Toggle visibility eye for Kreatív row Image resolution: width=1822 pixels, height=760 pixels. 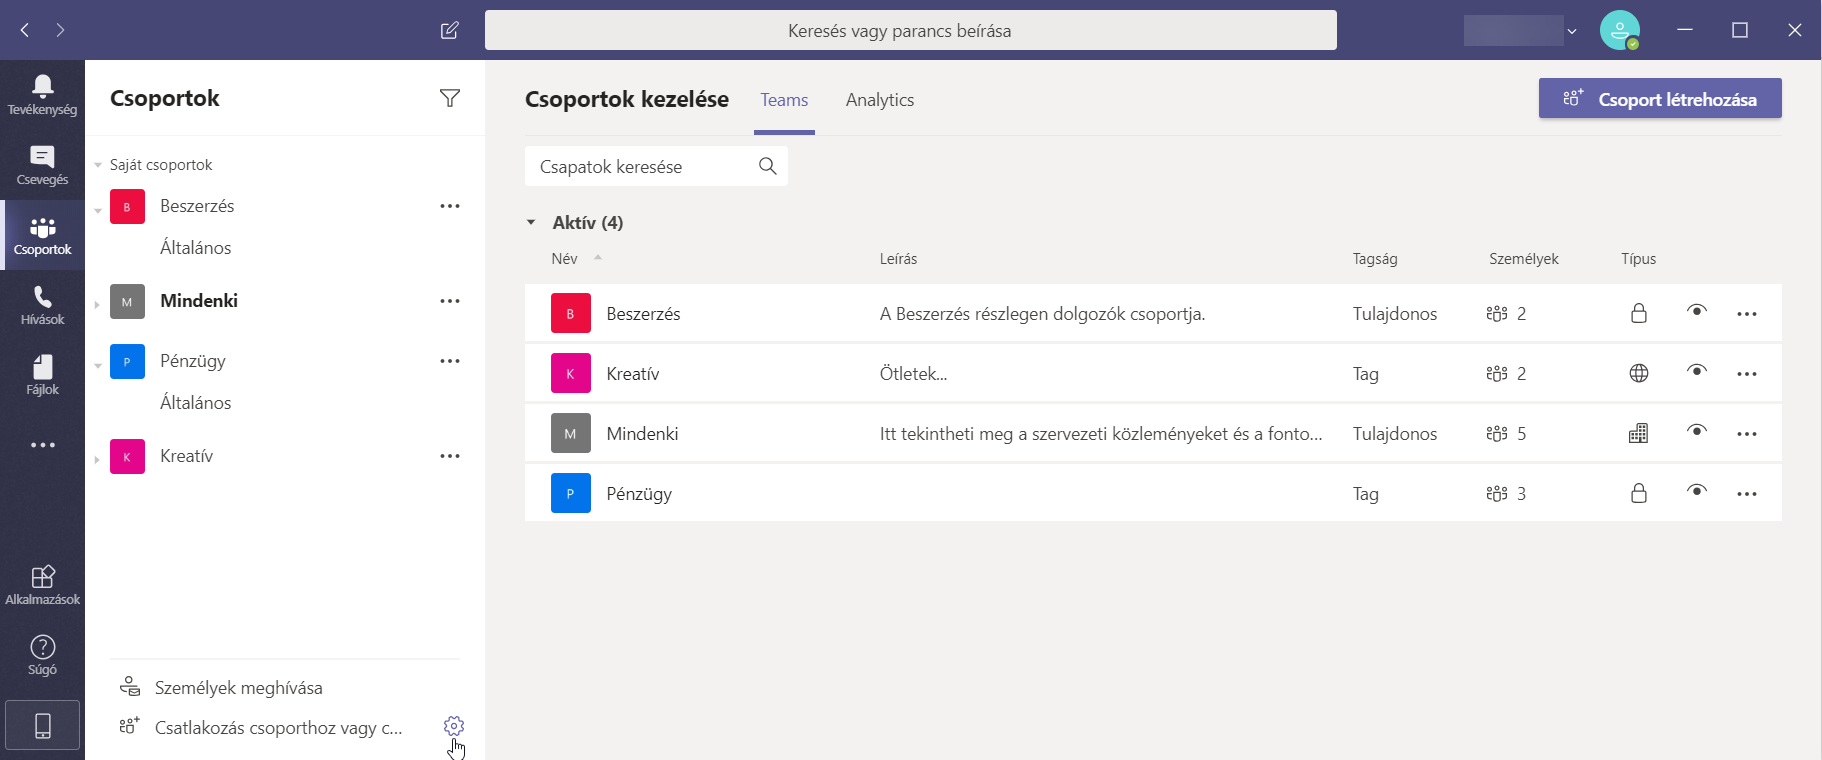tap(1696, 371)
